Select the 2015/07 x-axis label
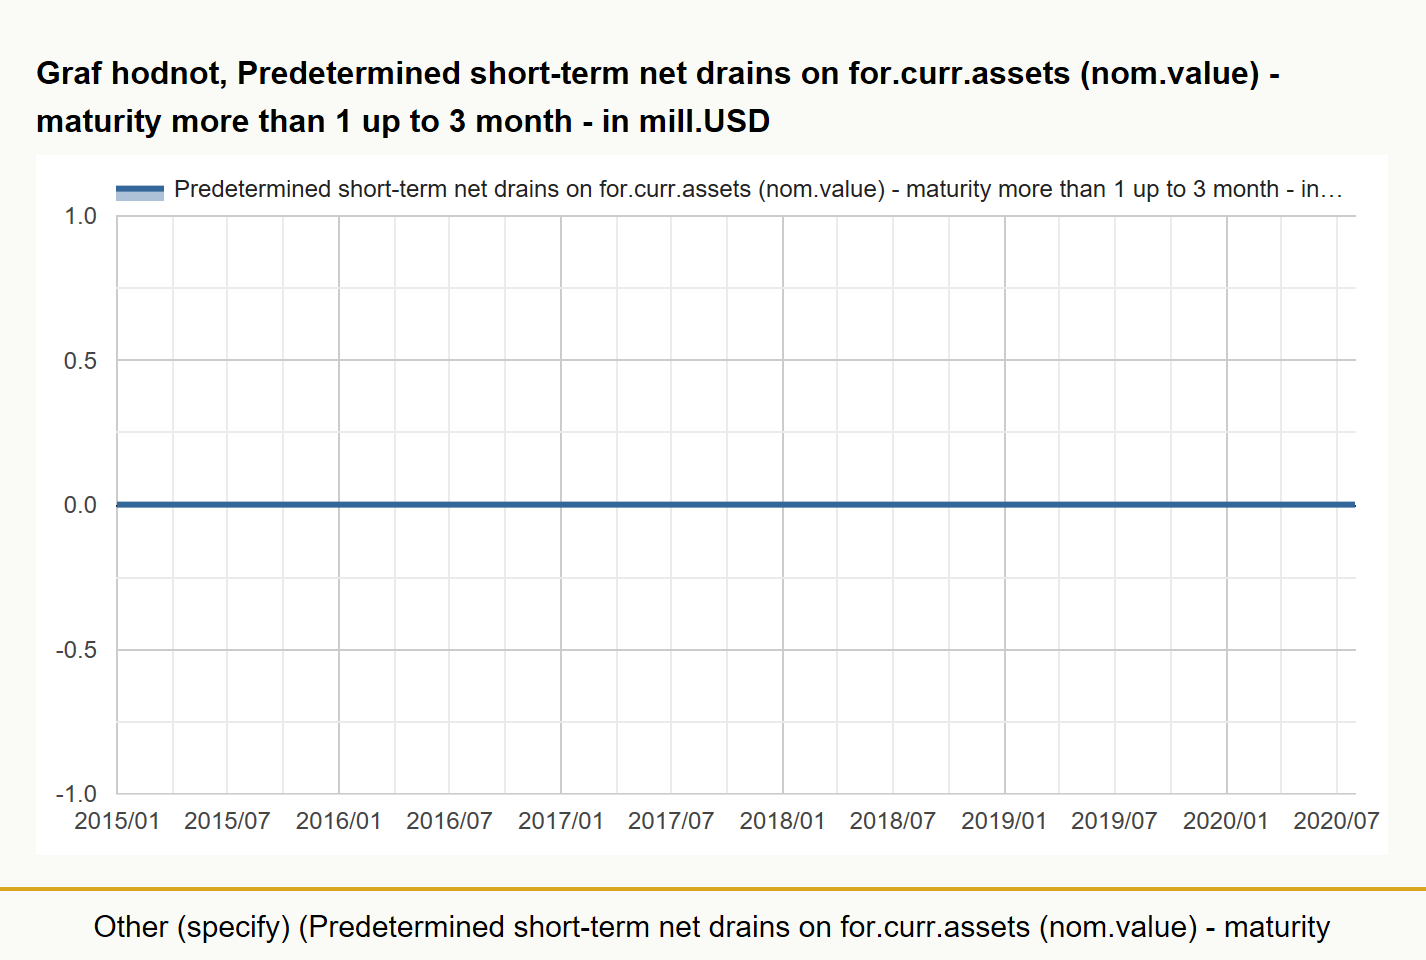The width and height of the screenshot is (1426, 960). pos(227,821)
